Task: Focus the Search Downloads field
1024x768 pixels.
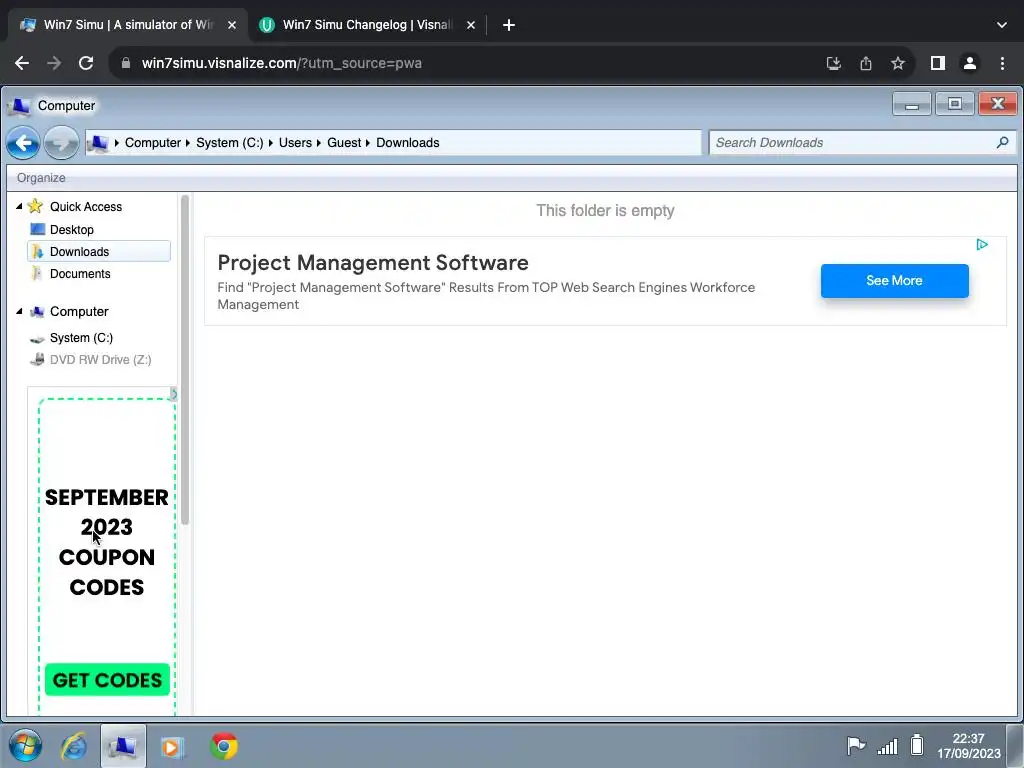Action: pos(862,142)
